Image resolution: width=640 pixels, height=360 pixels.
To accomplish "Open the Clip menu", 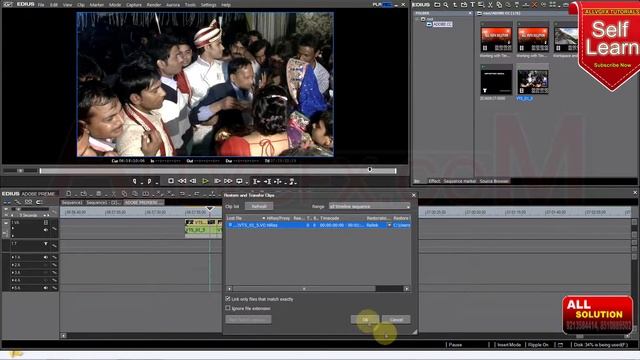I will point(81,5).
